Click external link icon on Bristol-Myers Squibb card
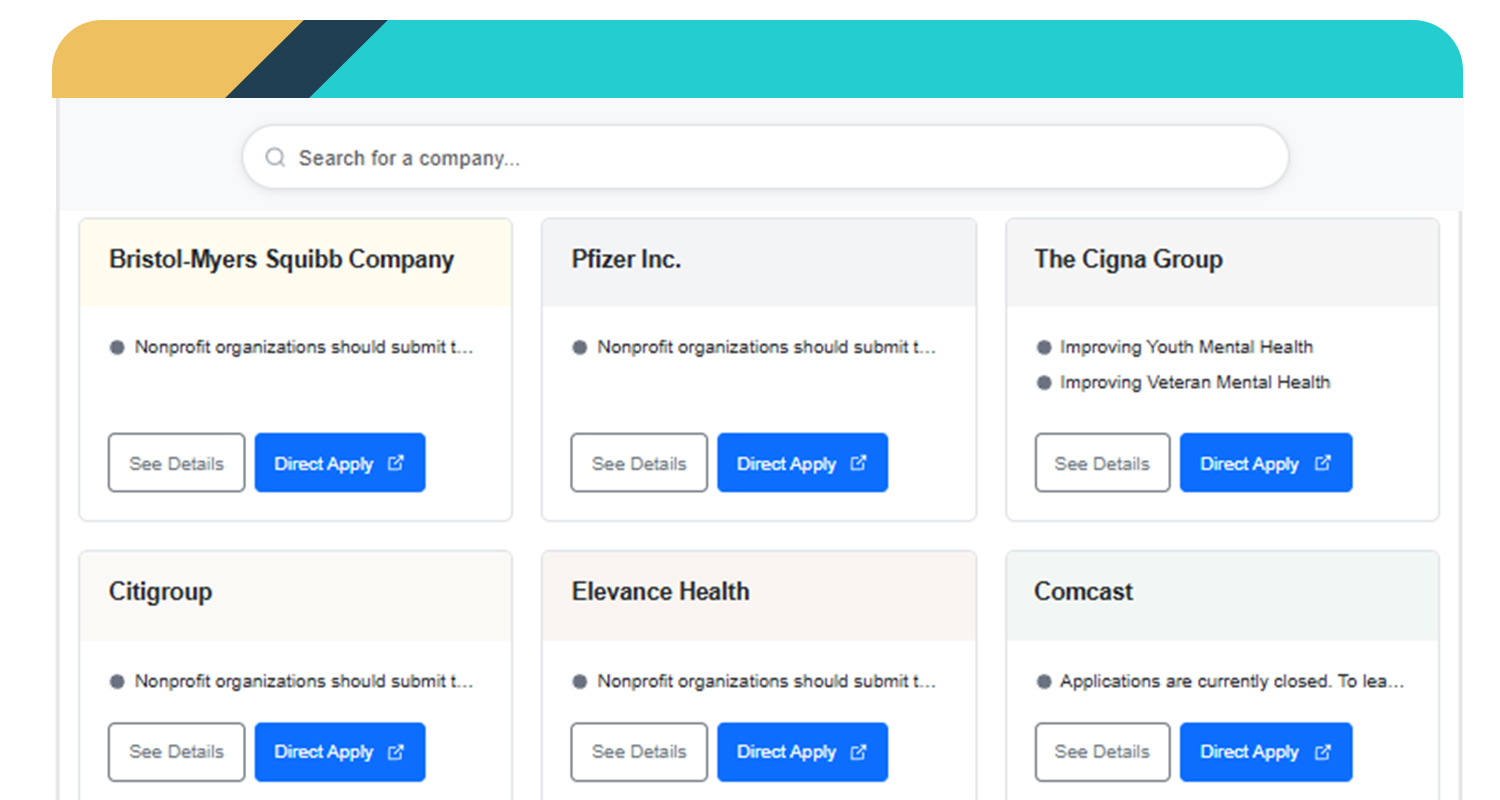The width and height of the screenshot is (1500, 800). (396, 463)
